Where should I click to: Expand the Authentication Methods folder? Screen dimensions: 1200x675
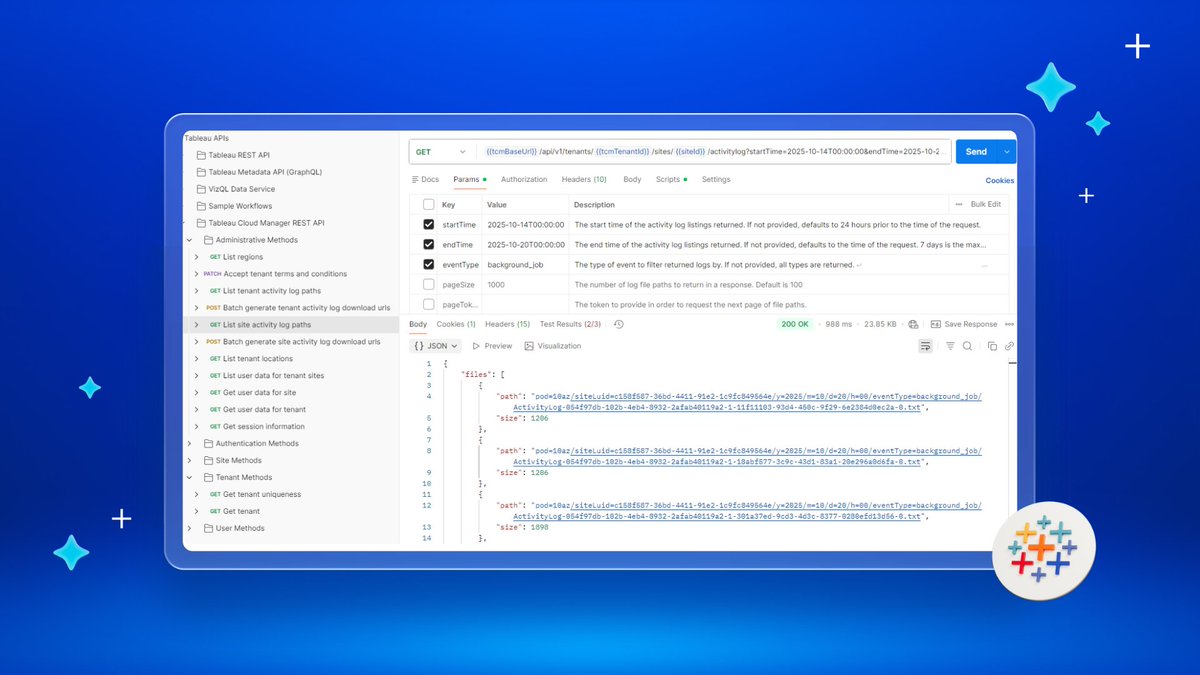(189, 444)
